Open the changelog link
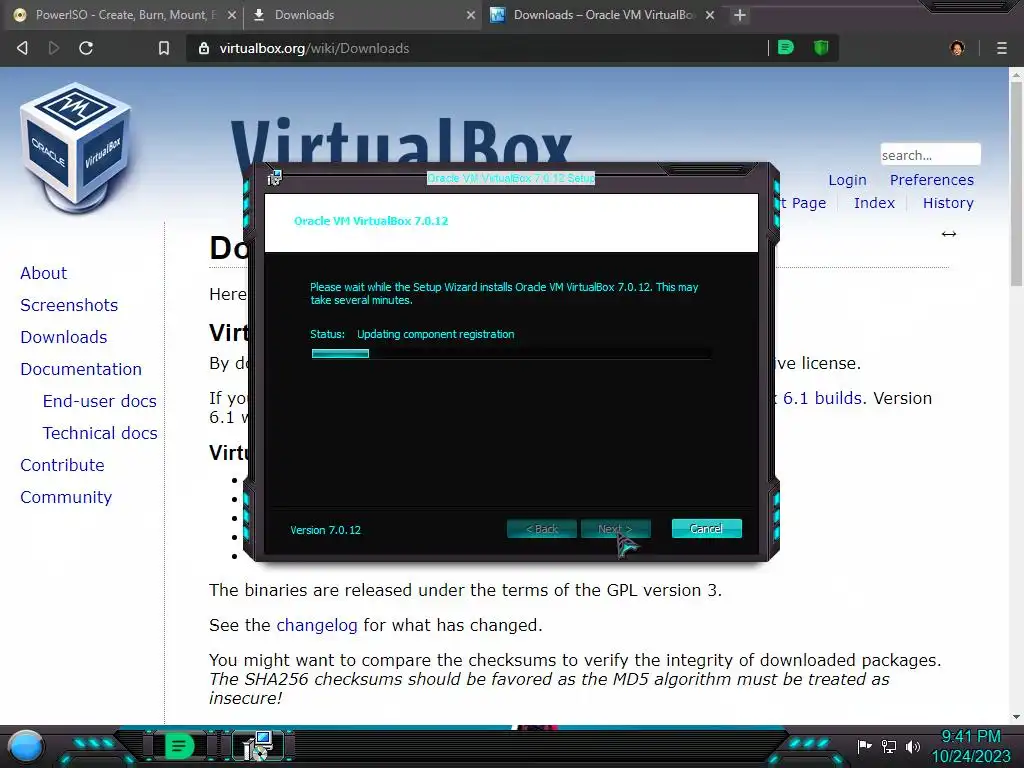Image resolution: width=1024 pixels, height=768 pixels. [x=317, y=625]
